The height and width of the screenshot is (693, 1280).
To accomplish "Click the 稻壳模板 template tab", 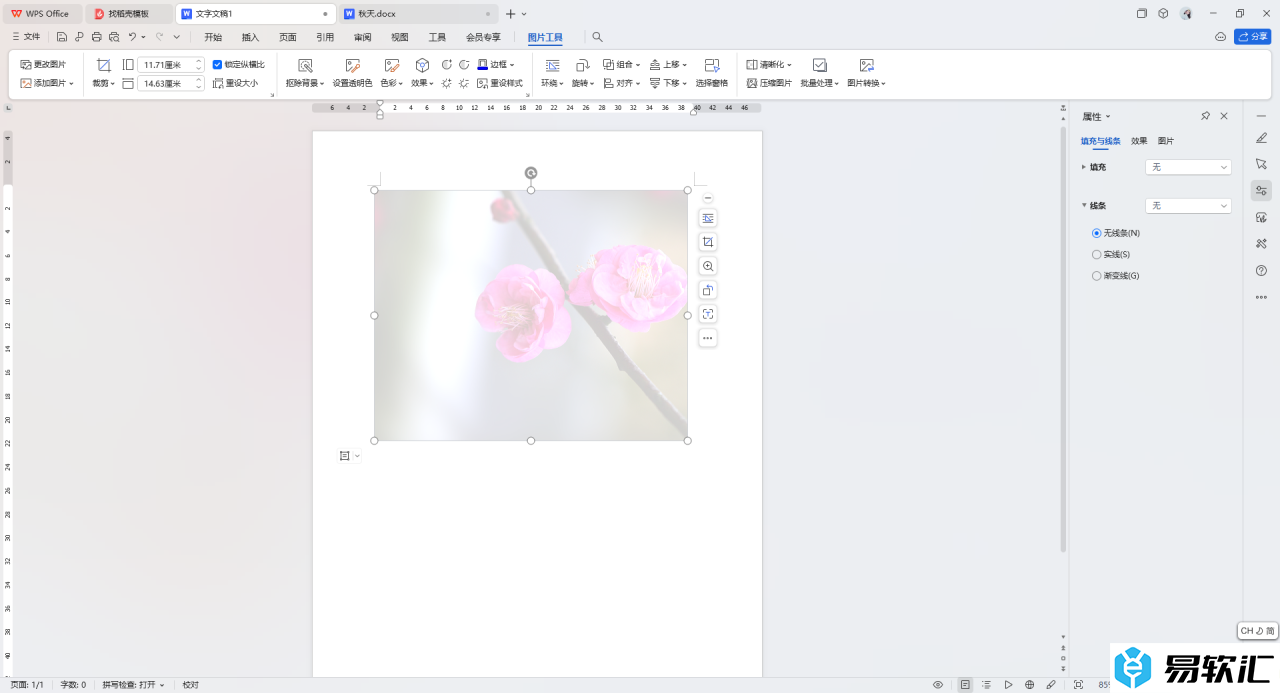I will pos(128,14).
